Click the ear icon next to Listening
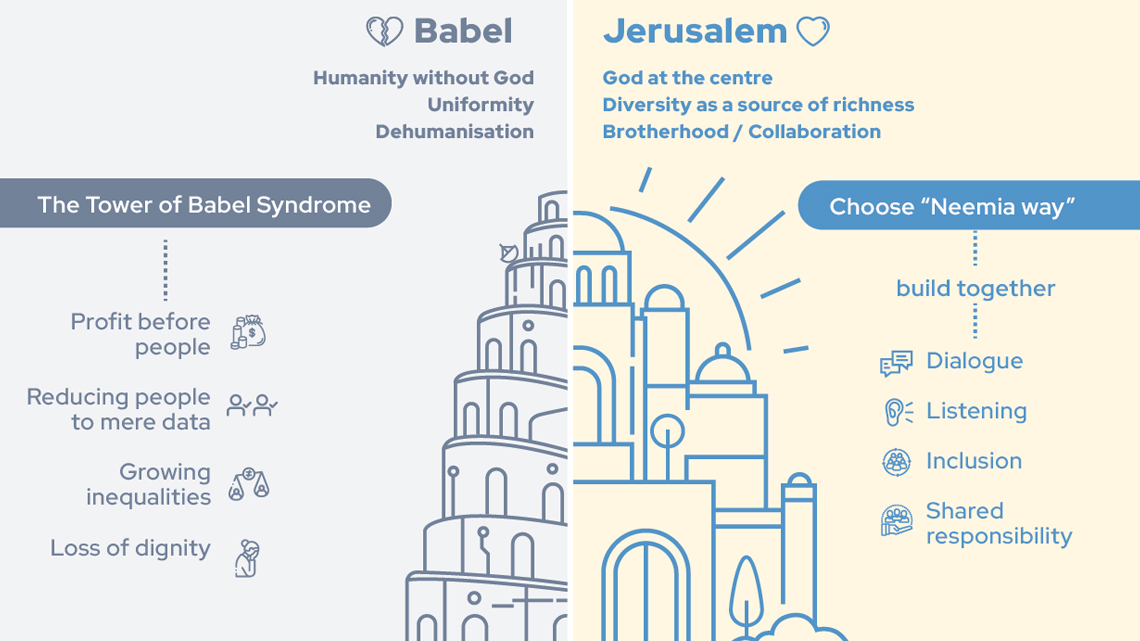Screen dimensions: 1140x641 [898, 412]
